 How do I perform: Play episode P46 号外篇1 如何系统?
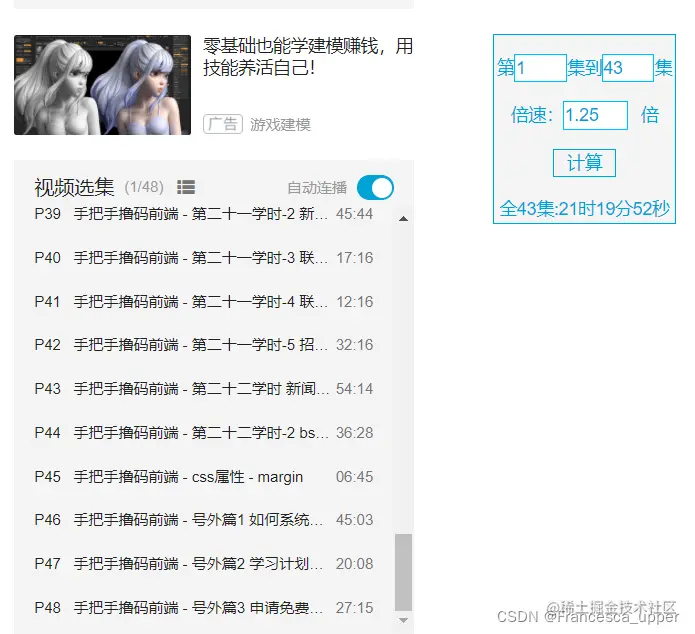tap(204, 520)
